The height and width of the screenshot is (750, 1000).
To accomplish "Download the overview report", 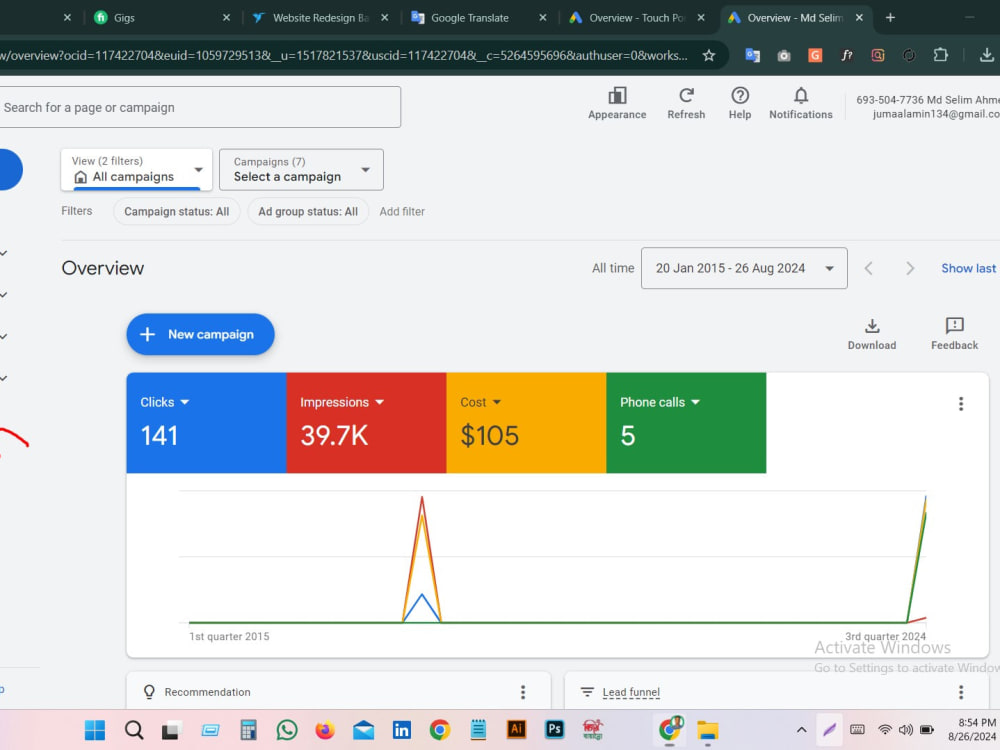I will (872, 334).
